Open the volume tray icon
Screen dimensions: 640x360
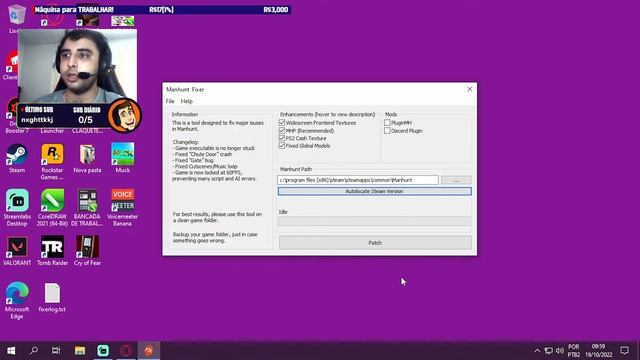560,351
